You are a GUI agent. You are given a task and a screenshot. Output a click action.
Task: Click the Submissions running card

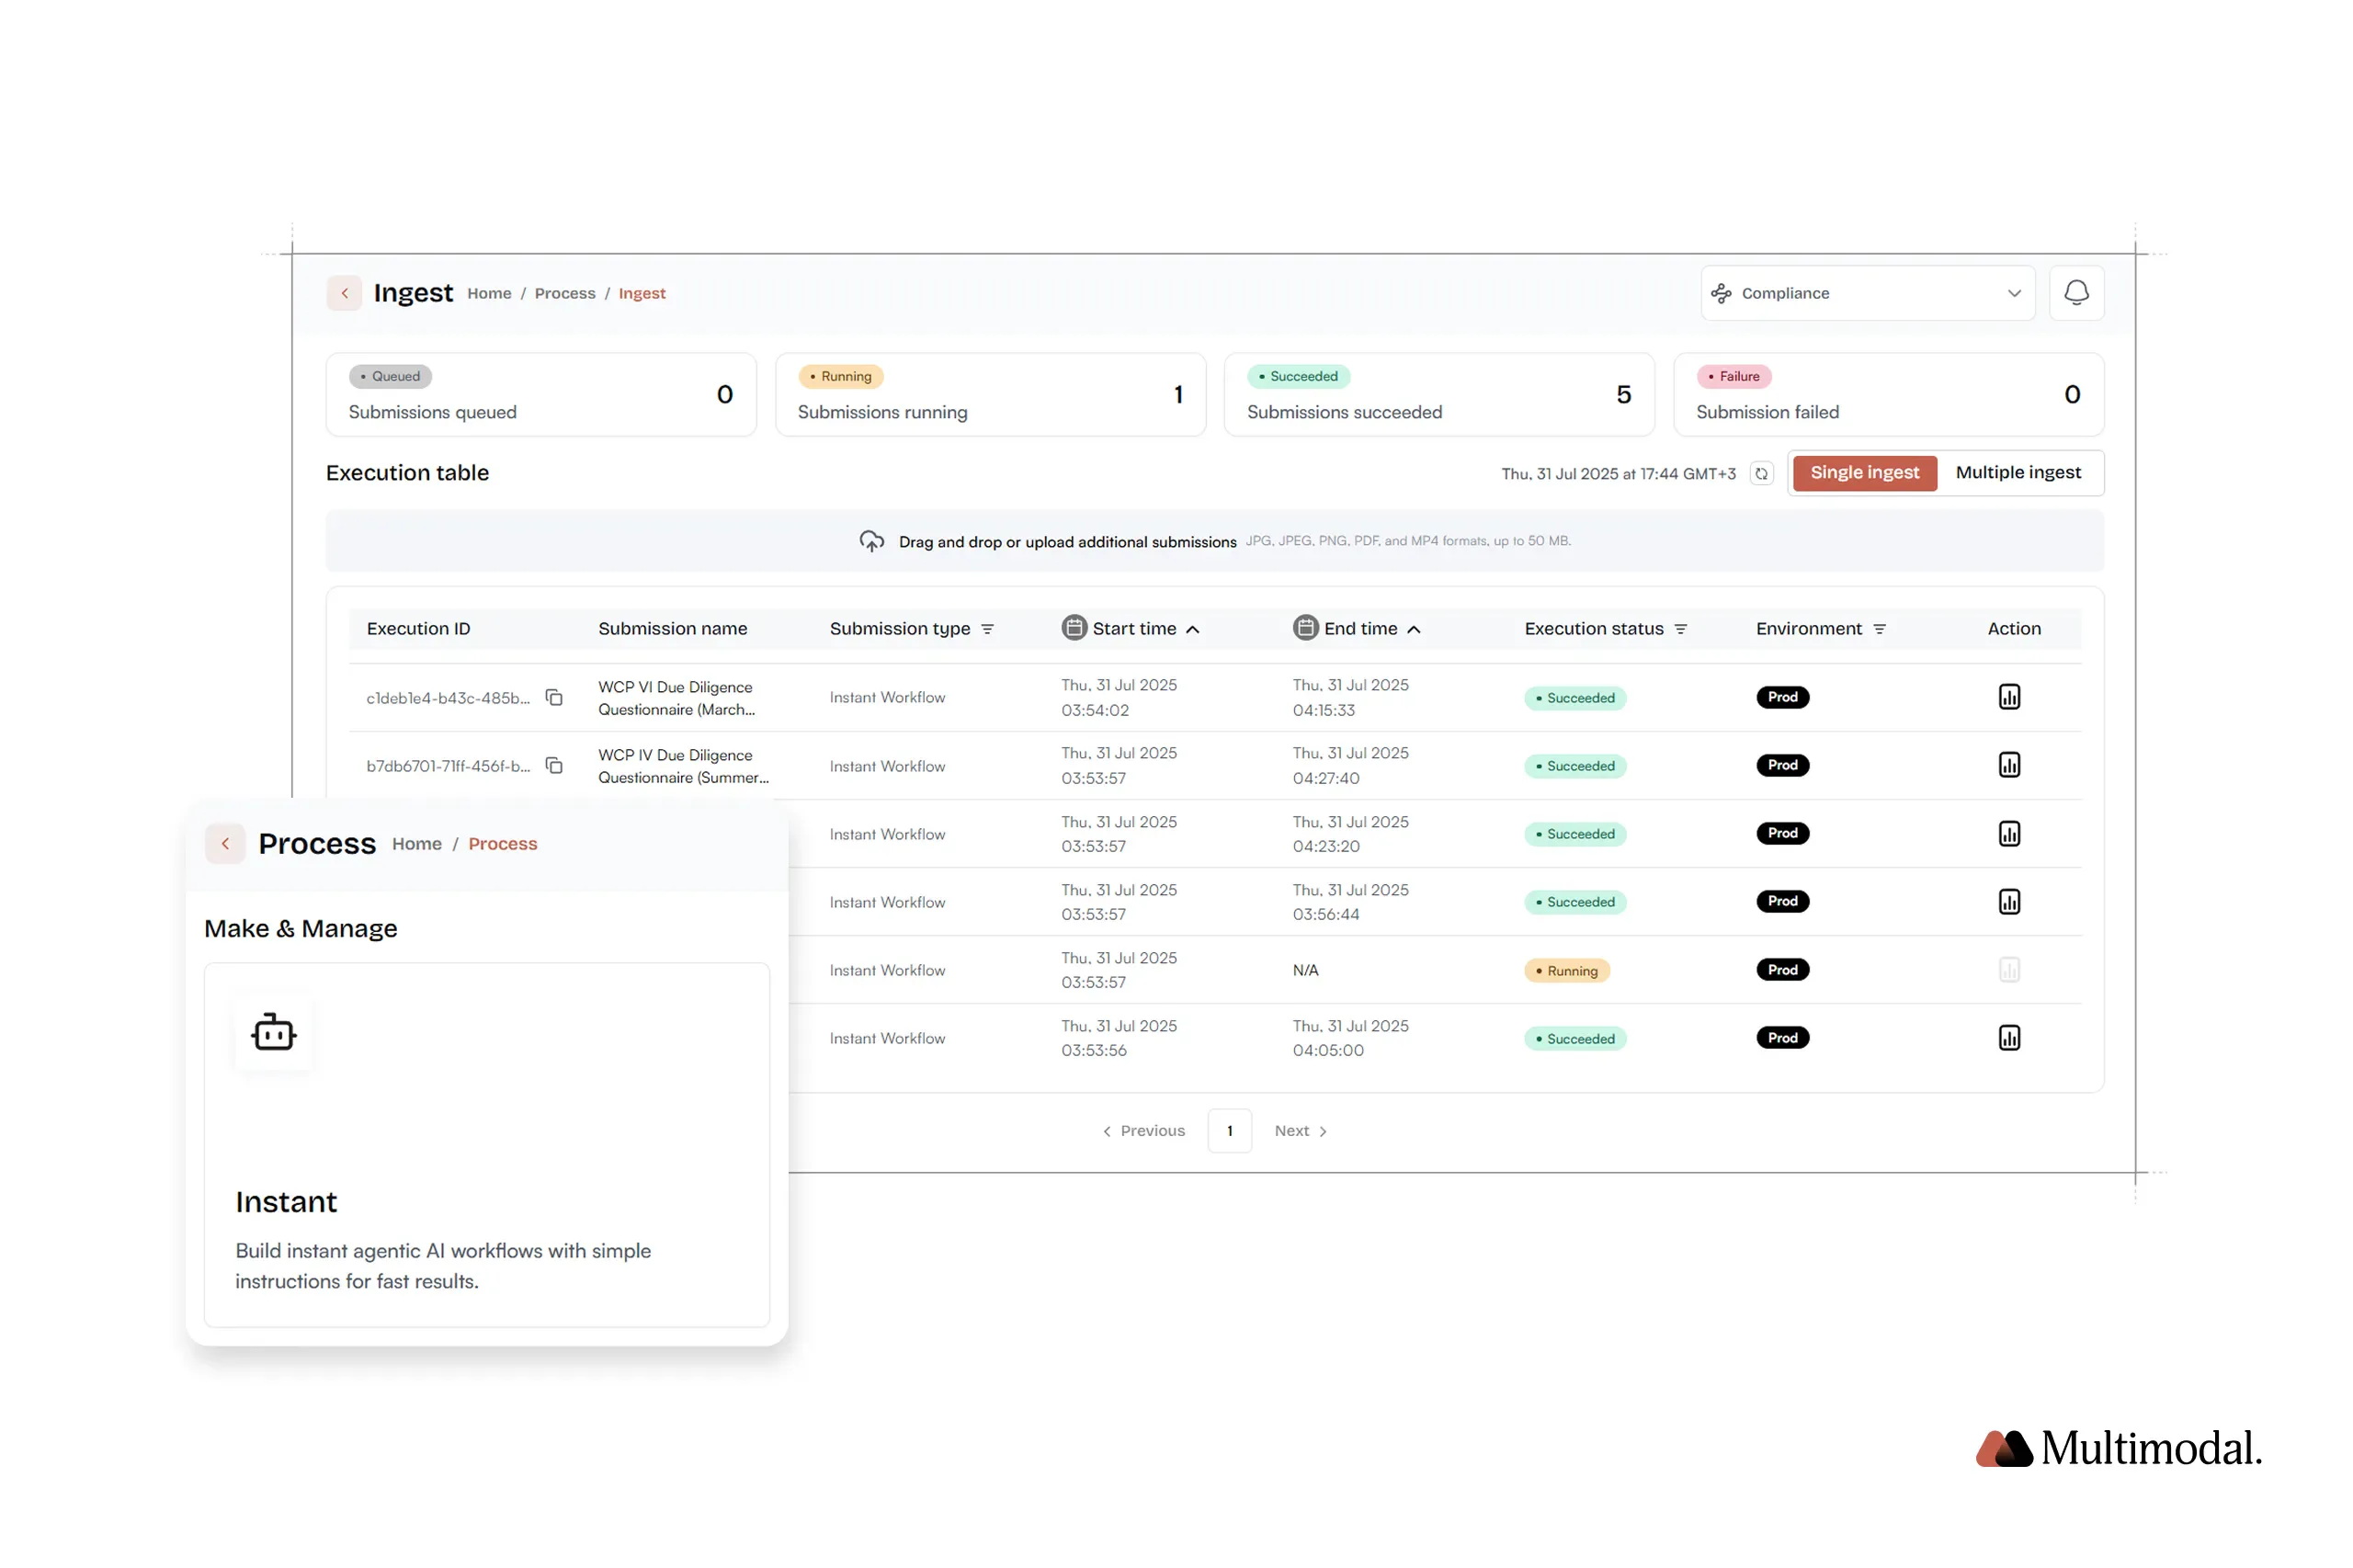pyautogui.click(x=990, y=394)
